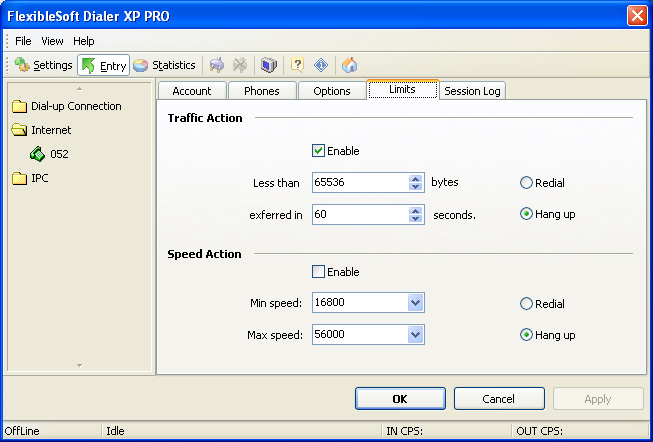Select the Internet folder in sidebar
Screen dimensions: 653x442
pyautogui.click(x=42, y=130)
